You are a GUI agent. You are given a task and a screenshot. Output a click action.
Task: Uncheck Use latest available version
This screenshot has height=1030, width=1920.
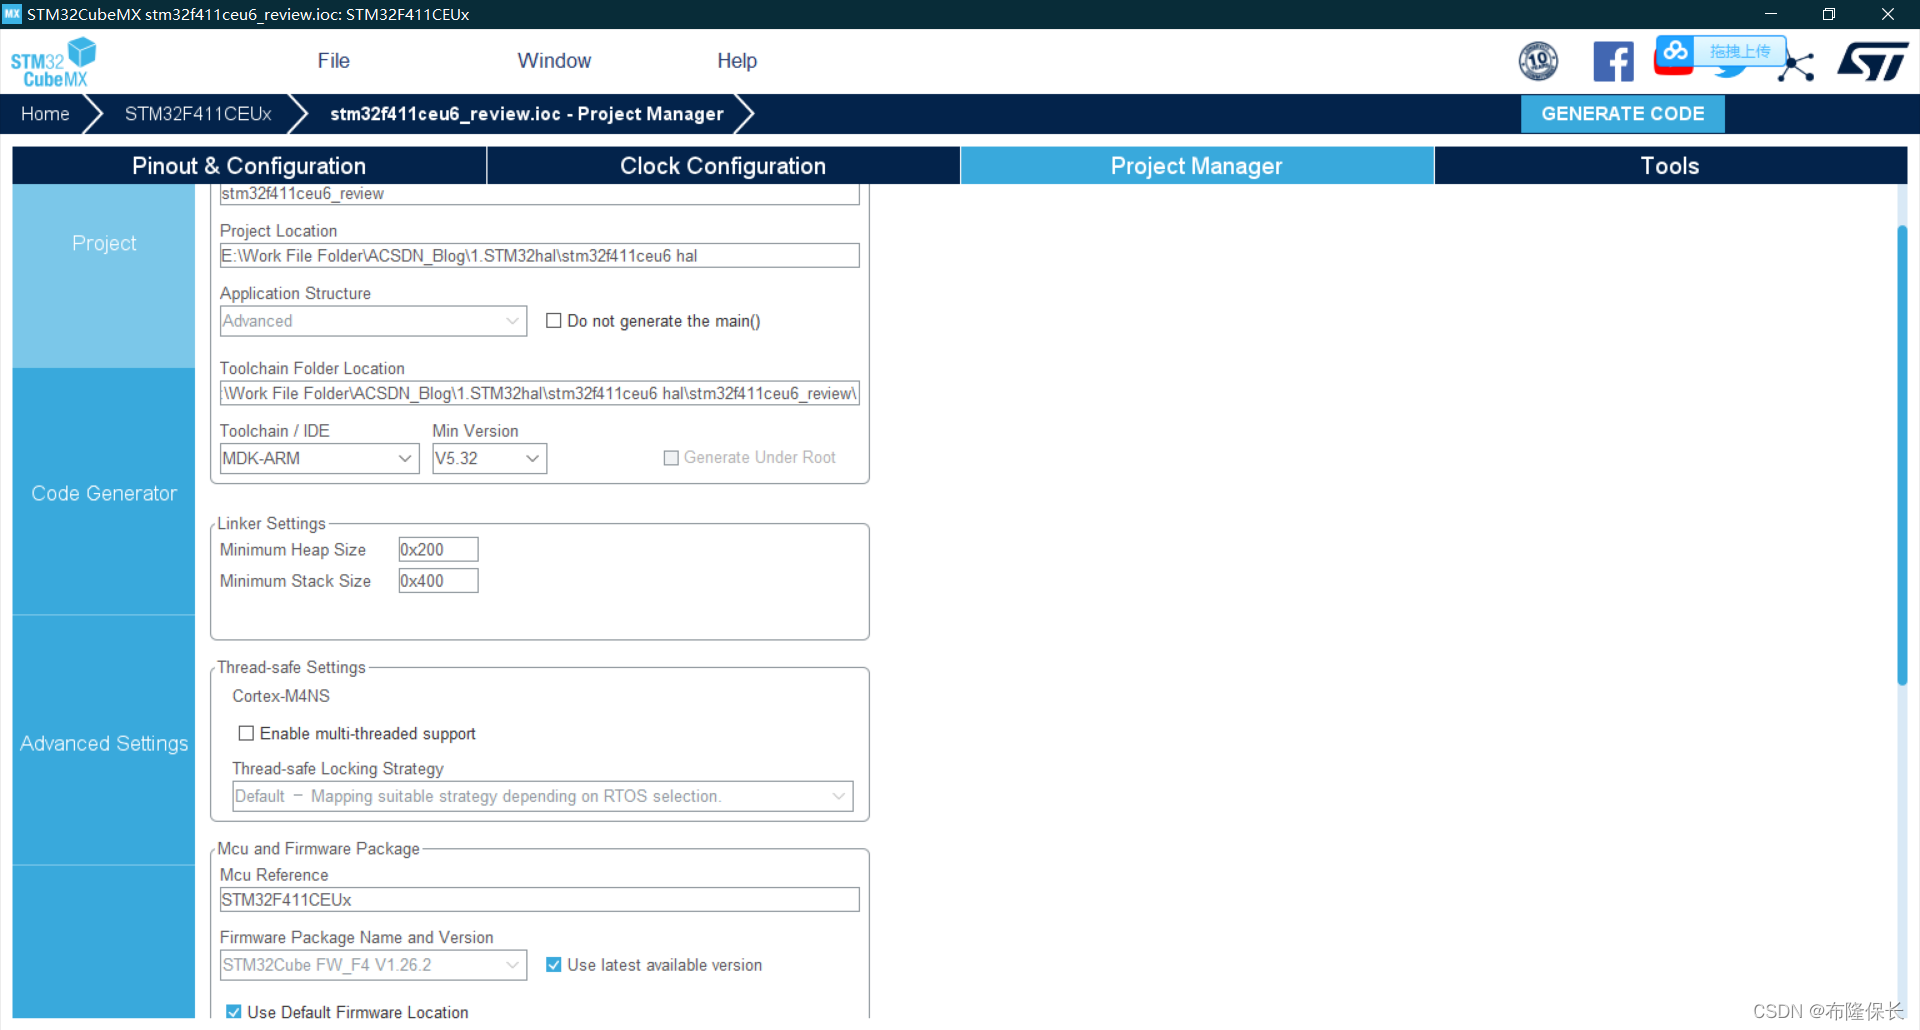click(x=553, y=965)
